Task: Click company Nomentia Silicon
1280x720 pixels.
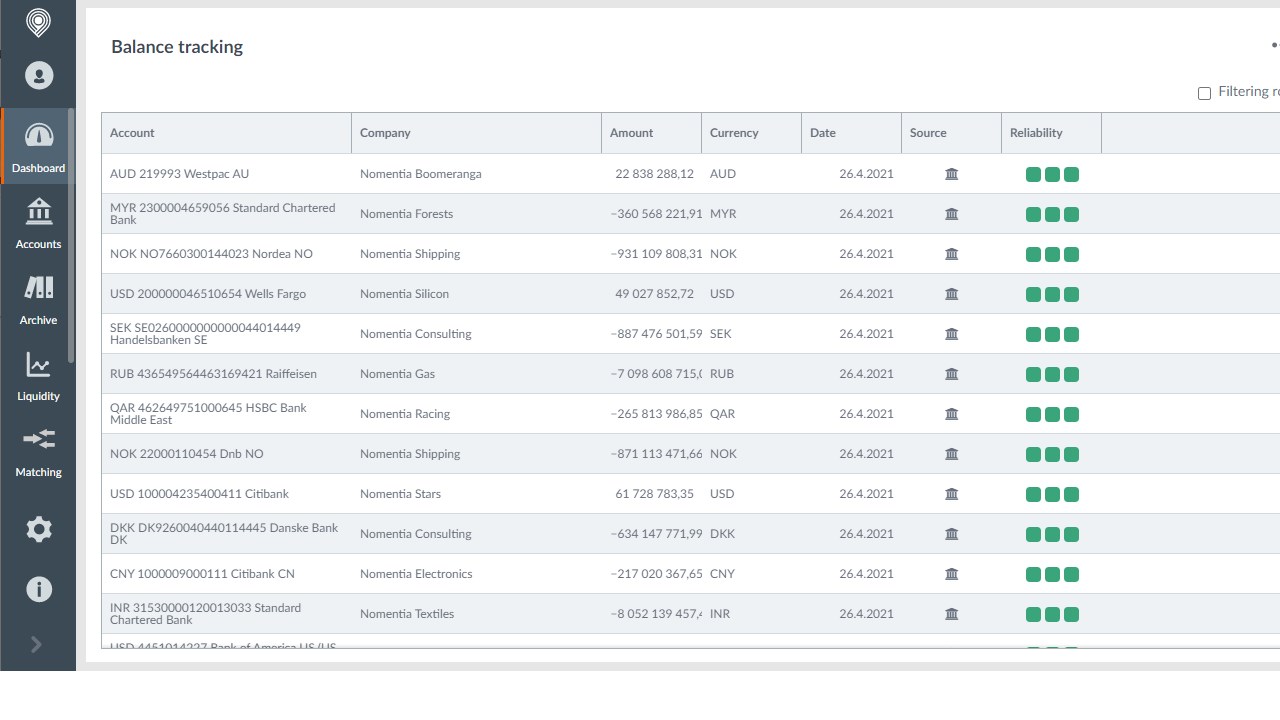Action: point(404,294)
